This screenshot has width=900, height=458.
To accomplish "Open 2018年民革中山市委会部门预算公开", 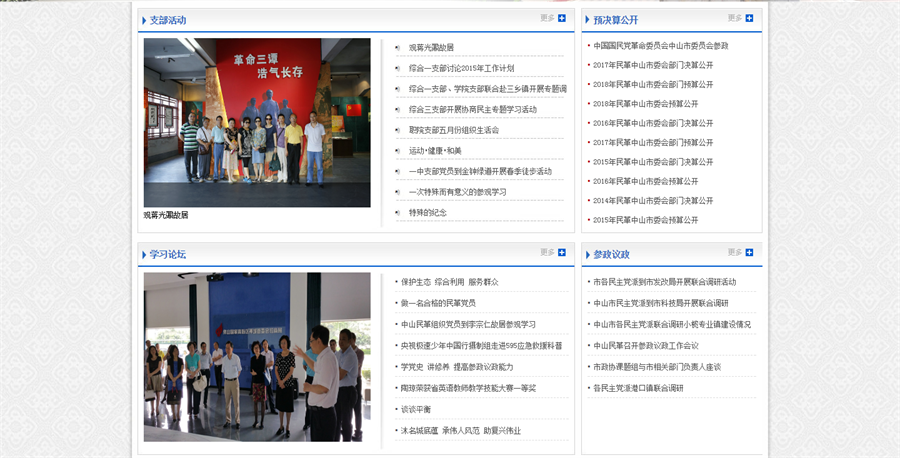I will point(653,84).
